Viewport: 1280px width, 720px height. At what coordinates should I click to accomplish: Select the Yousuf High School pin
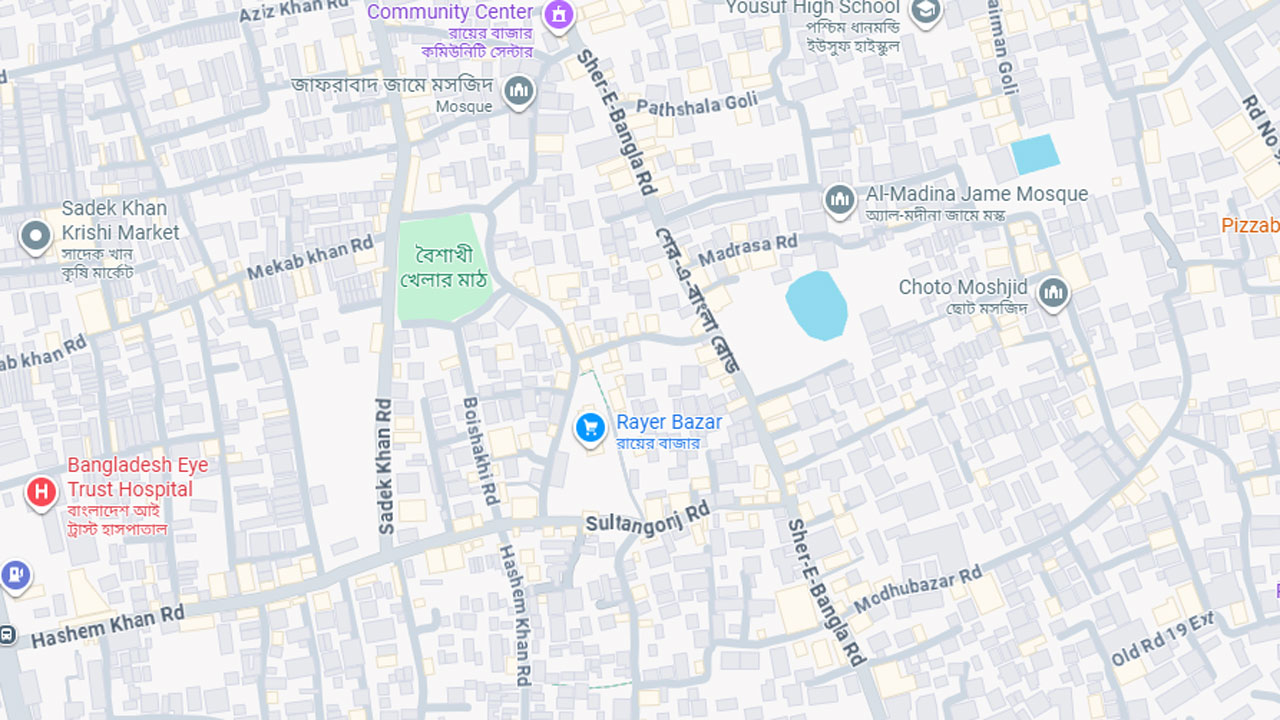point(926,11)
